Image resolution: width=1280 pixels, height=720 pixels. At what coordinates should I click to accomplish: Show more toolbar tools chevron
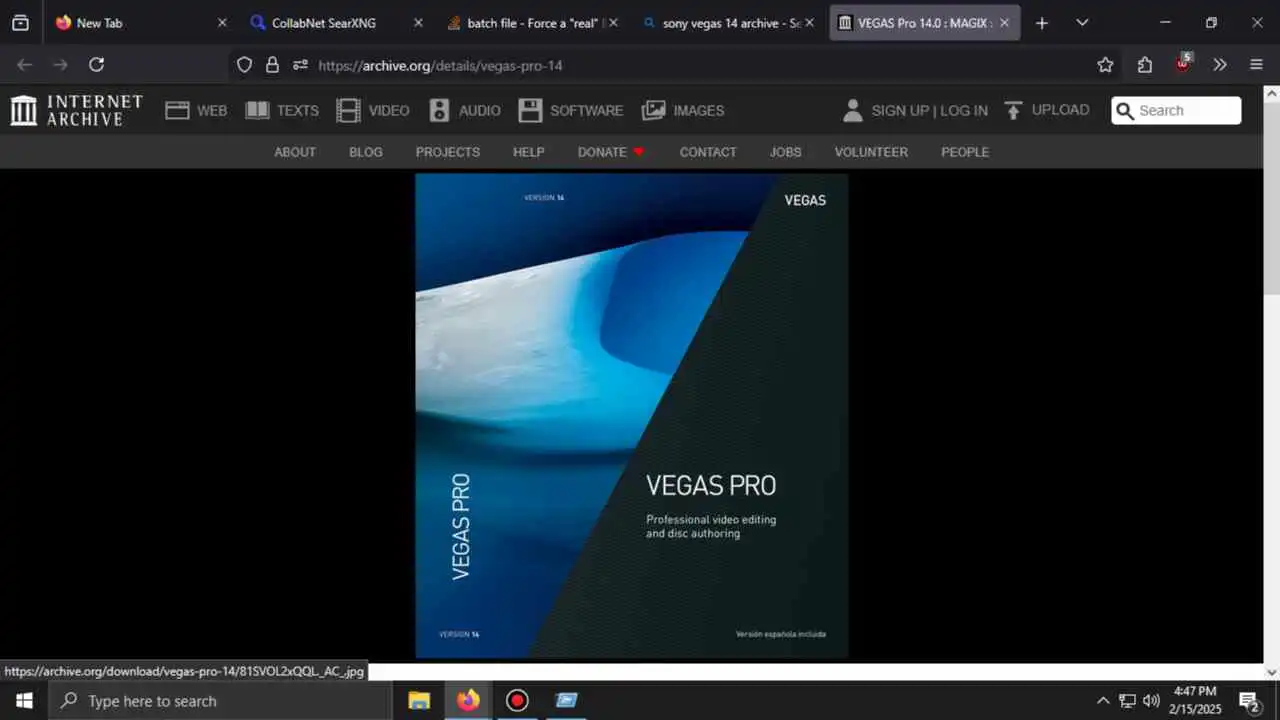[x=1220, y=65]
